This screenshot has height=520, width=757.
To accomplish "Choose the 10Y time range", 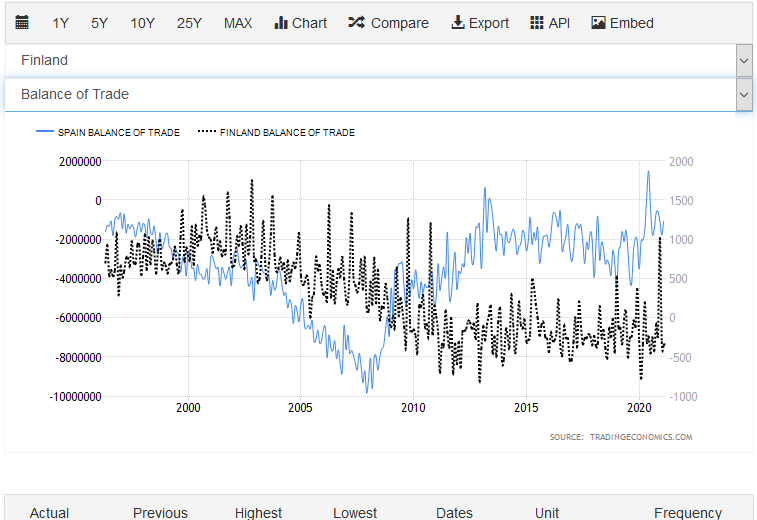I will (142, 23).
